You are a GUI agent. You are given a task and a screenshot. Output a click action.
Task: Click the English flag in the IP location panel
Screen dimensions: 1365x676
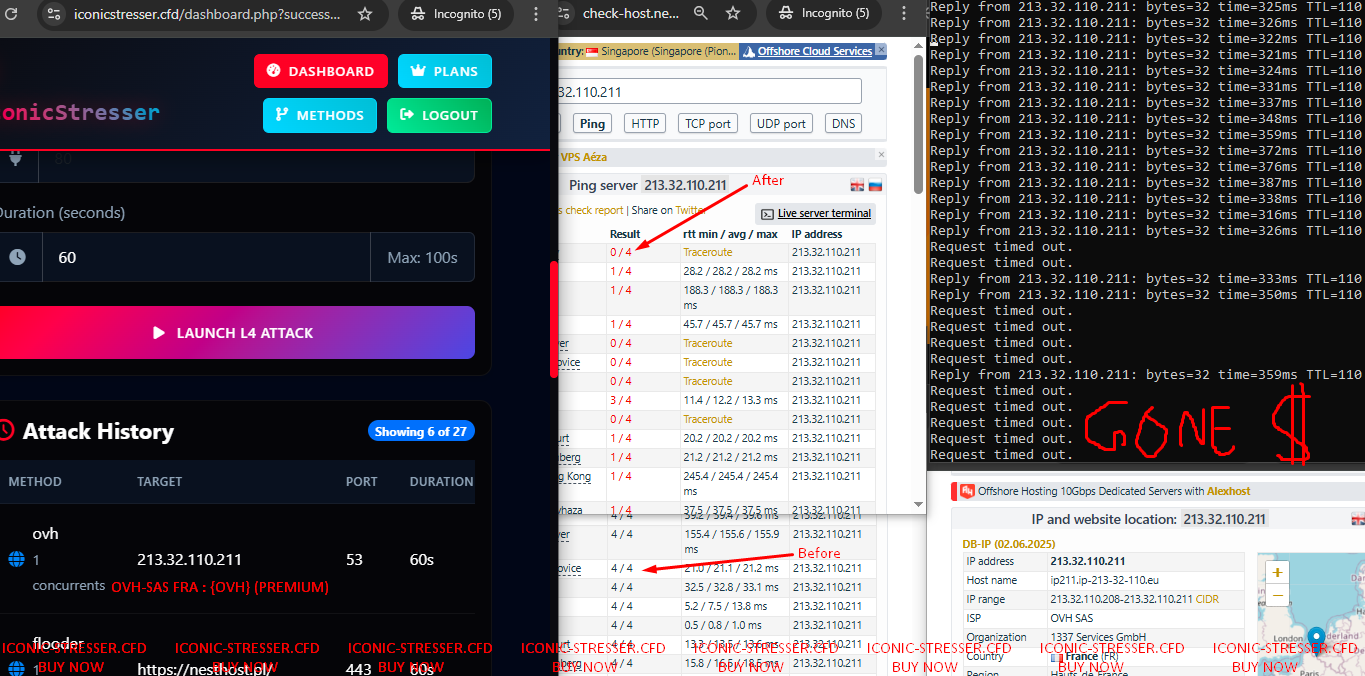click(x=1357, y=519)
